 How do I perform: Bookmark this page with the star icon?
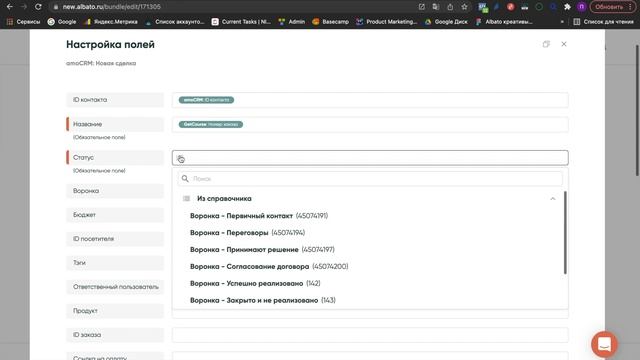point(464,7)
